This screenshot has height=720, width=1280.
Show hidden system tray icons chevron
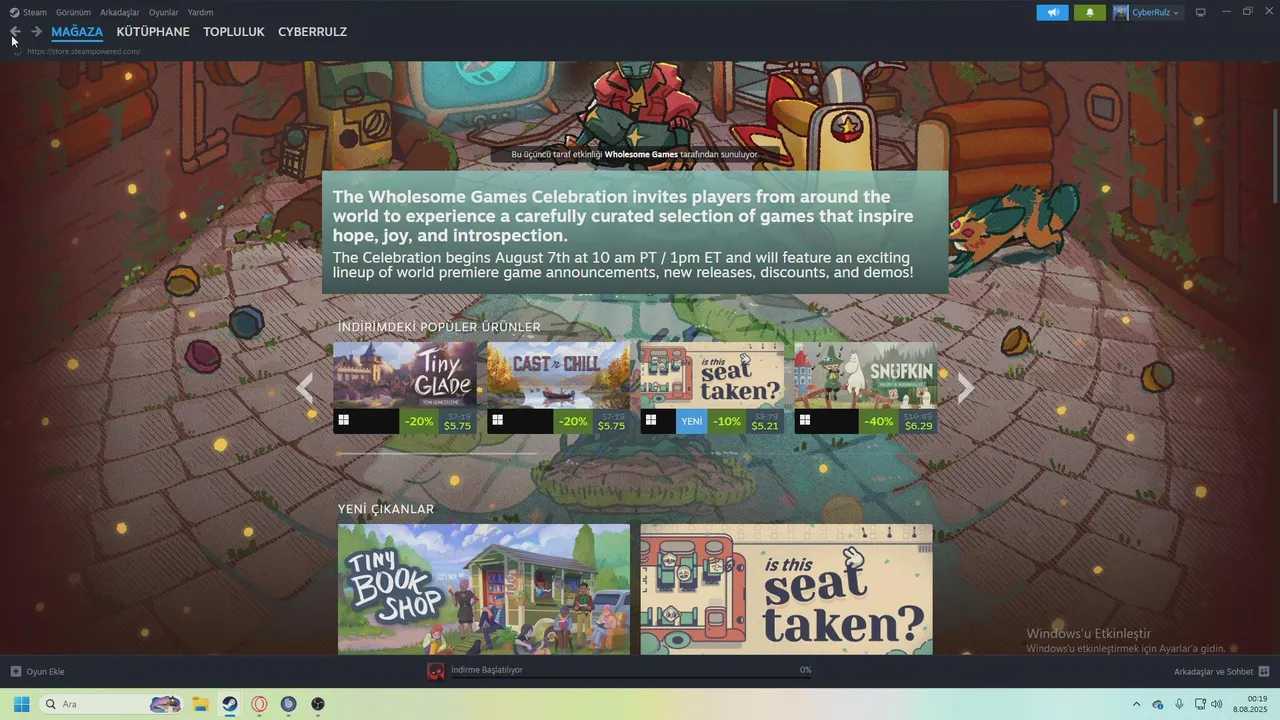(x=1136, y=704)
